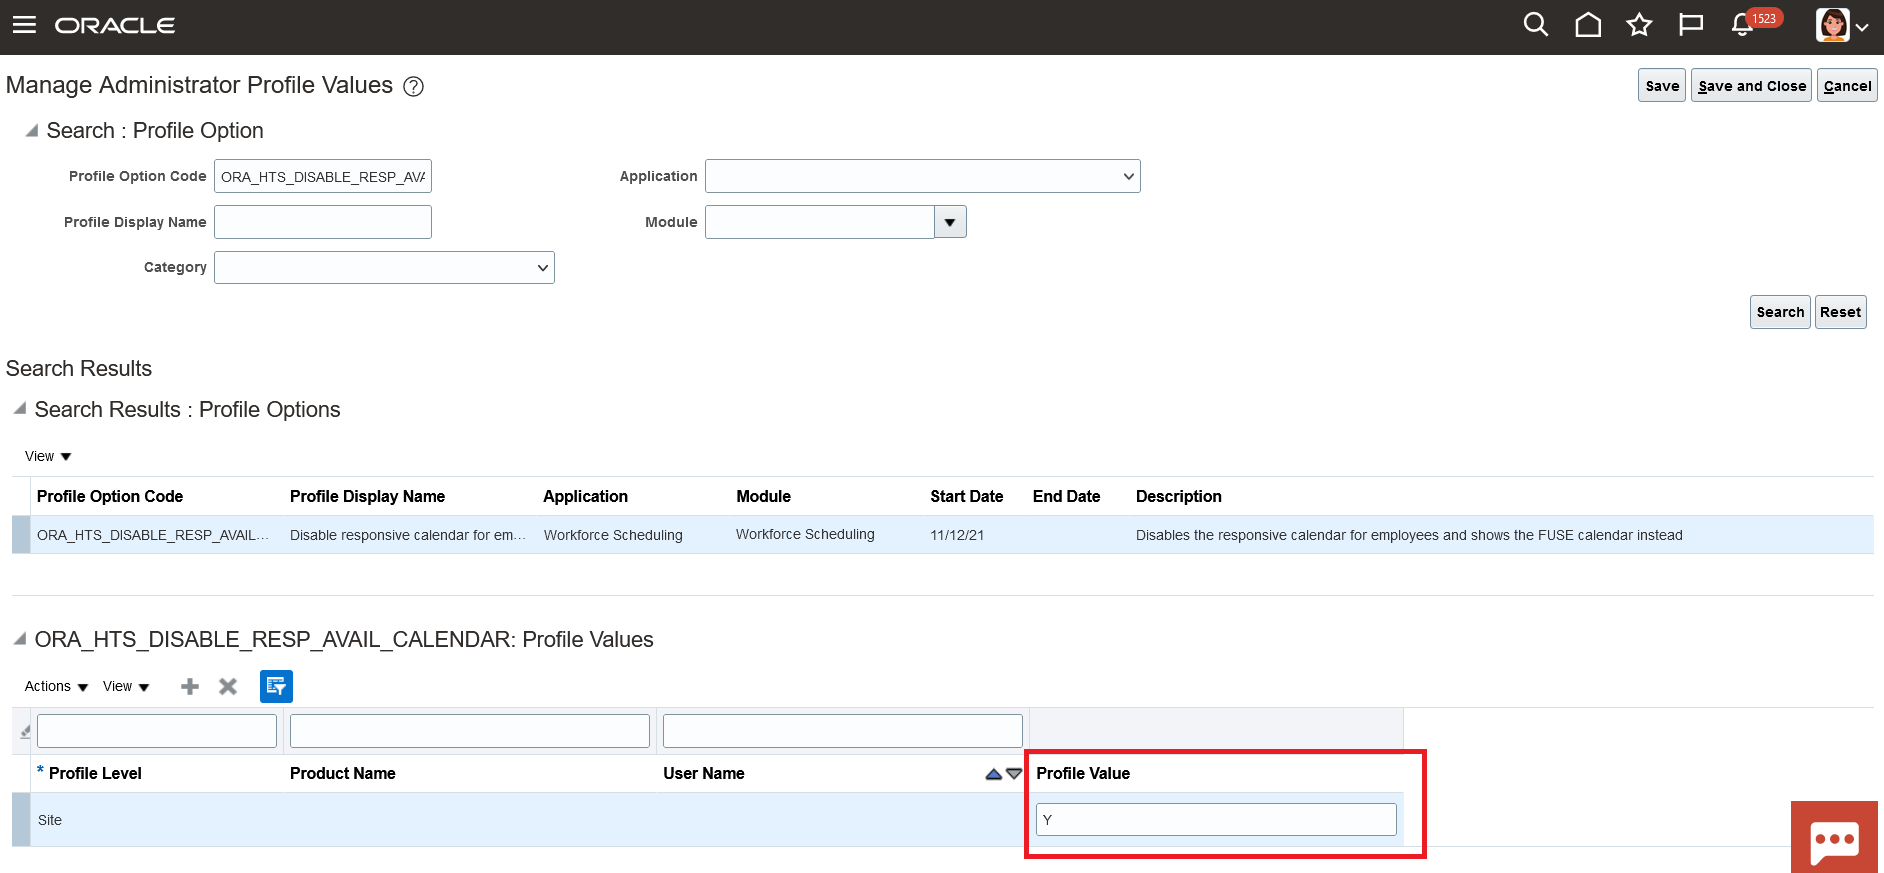The height and width of the screenshot is (873, 1884).
Task: Toggle Query By Example filter icon
Action: click(x=276, y=686)
